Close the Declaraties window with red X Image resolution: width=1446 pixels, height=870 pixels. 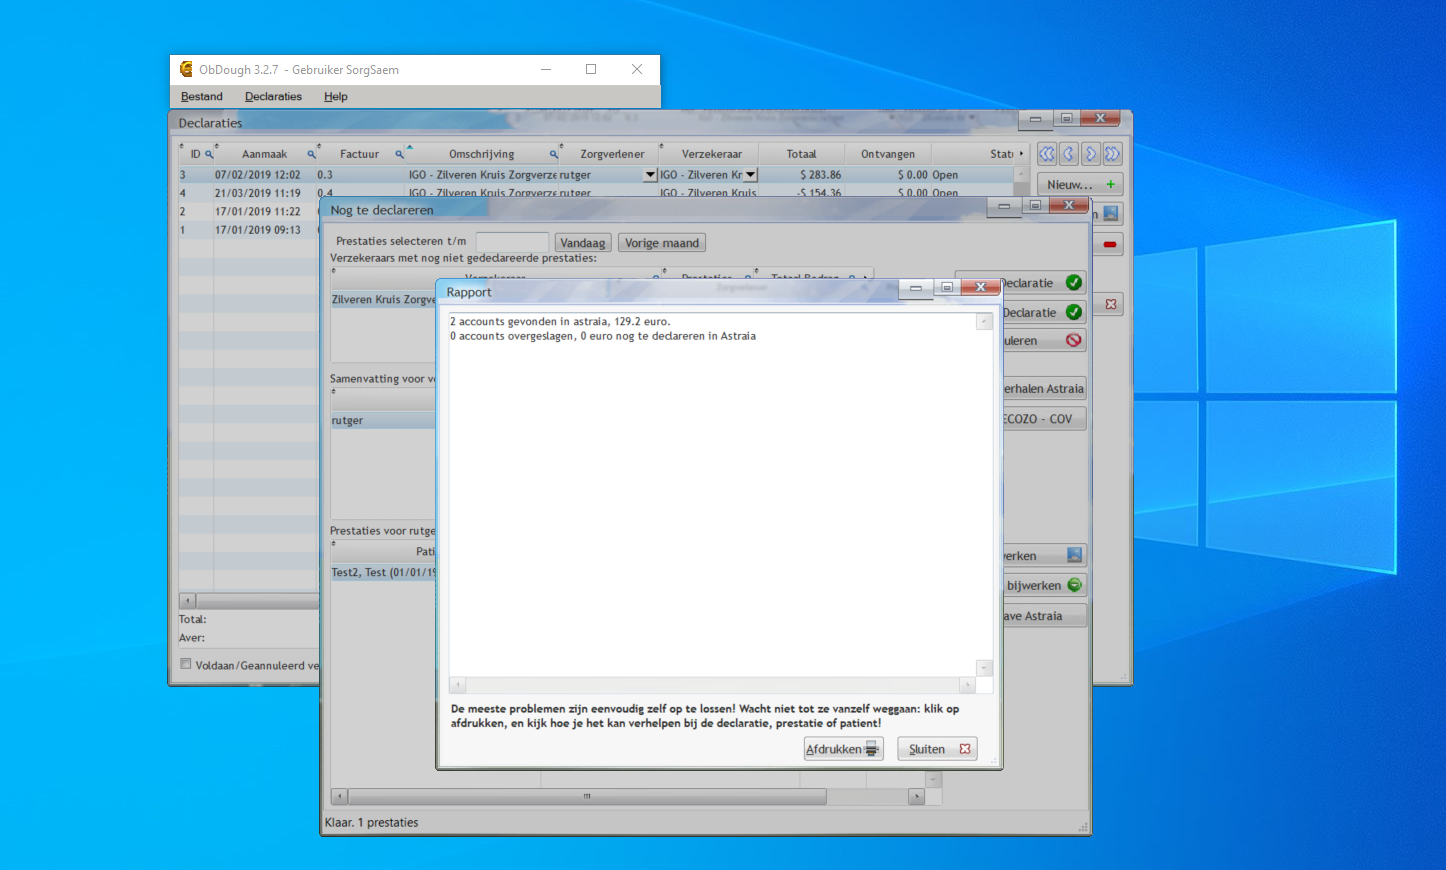pos(1100,118)
